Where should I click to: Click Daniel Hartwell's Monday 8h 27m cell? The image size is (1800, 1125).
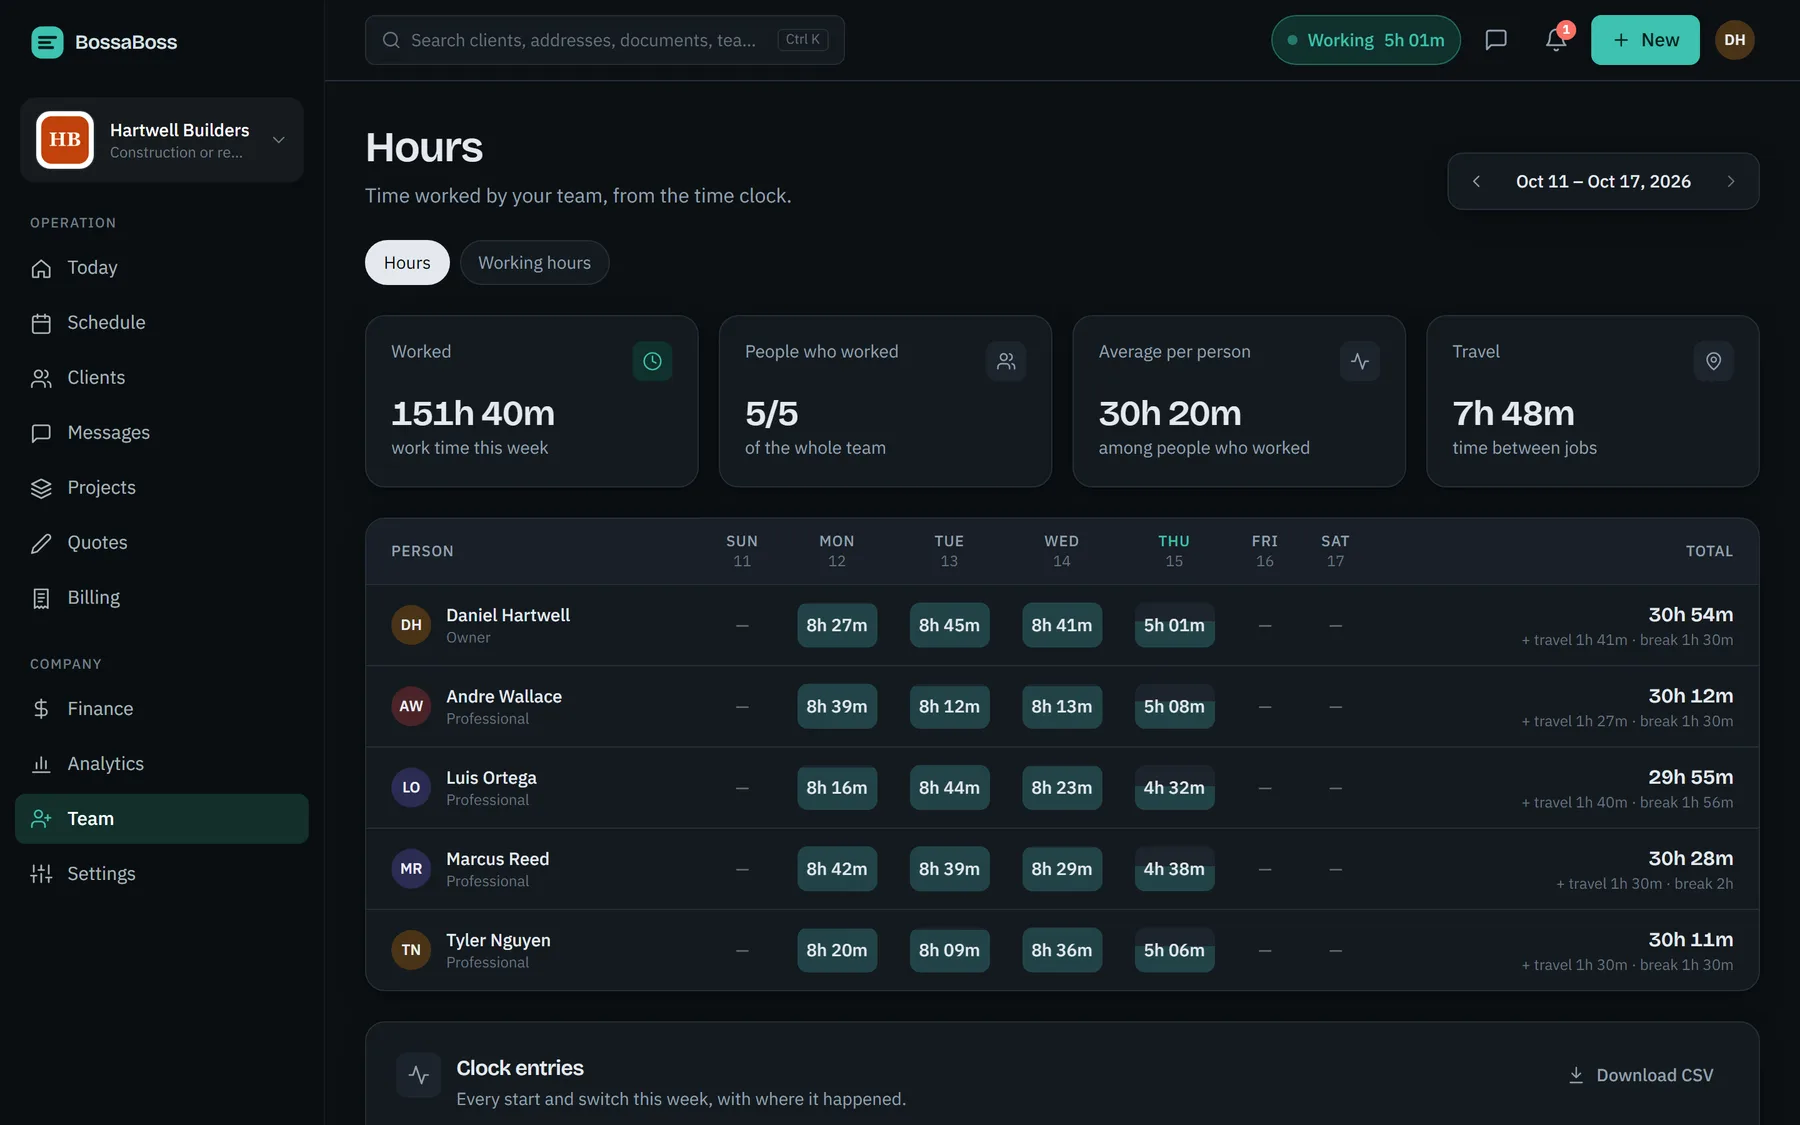837,625
